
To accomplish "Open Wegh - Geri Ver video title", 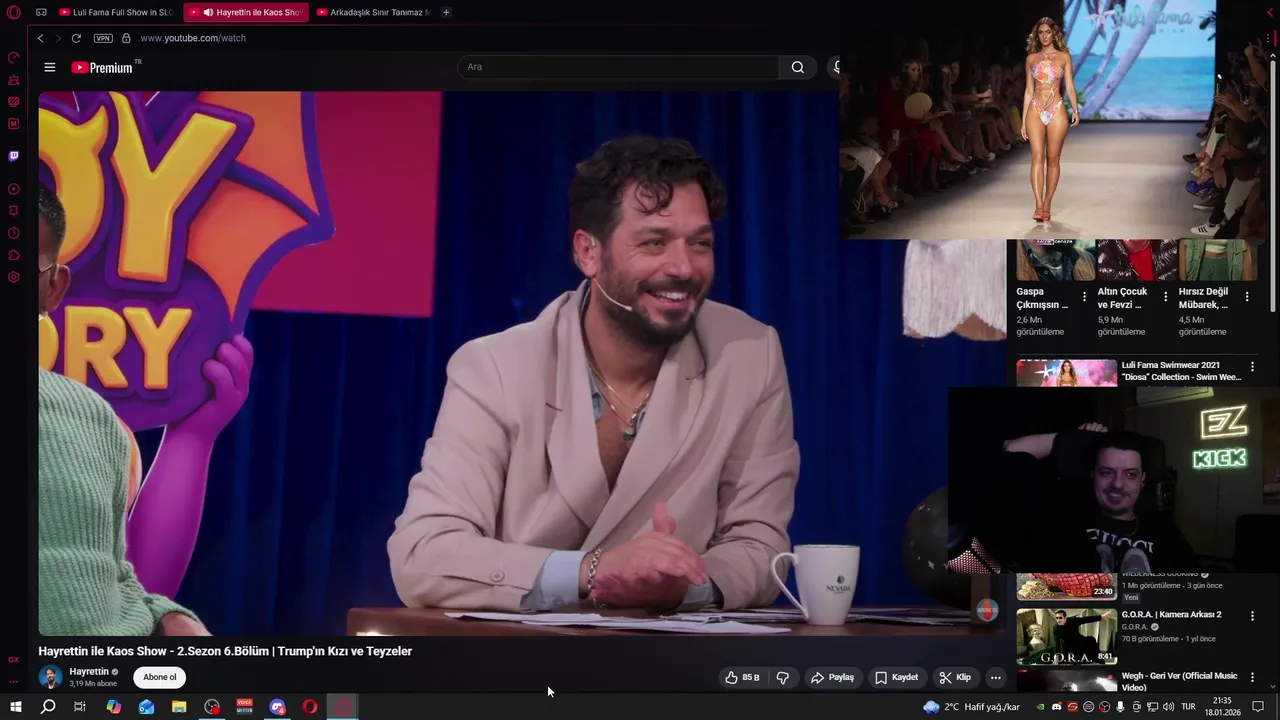I will 1179,681.
